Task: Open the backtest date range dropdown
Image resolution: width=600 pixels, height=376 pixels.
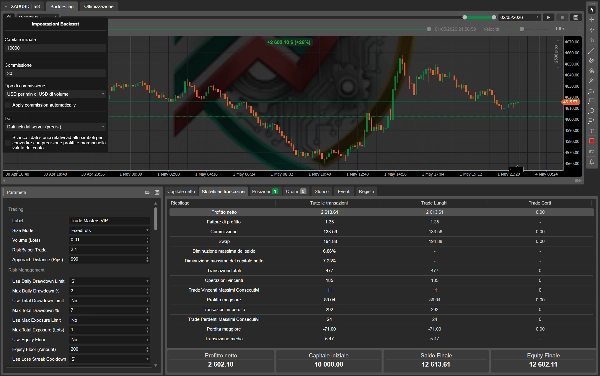Action: 520,17
